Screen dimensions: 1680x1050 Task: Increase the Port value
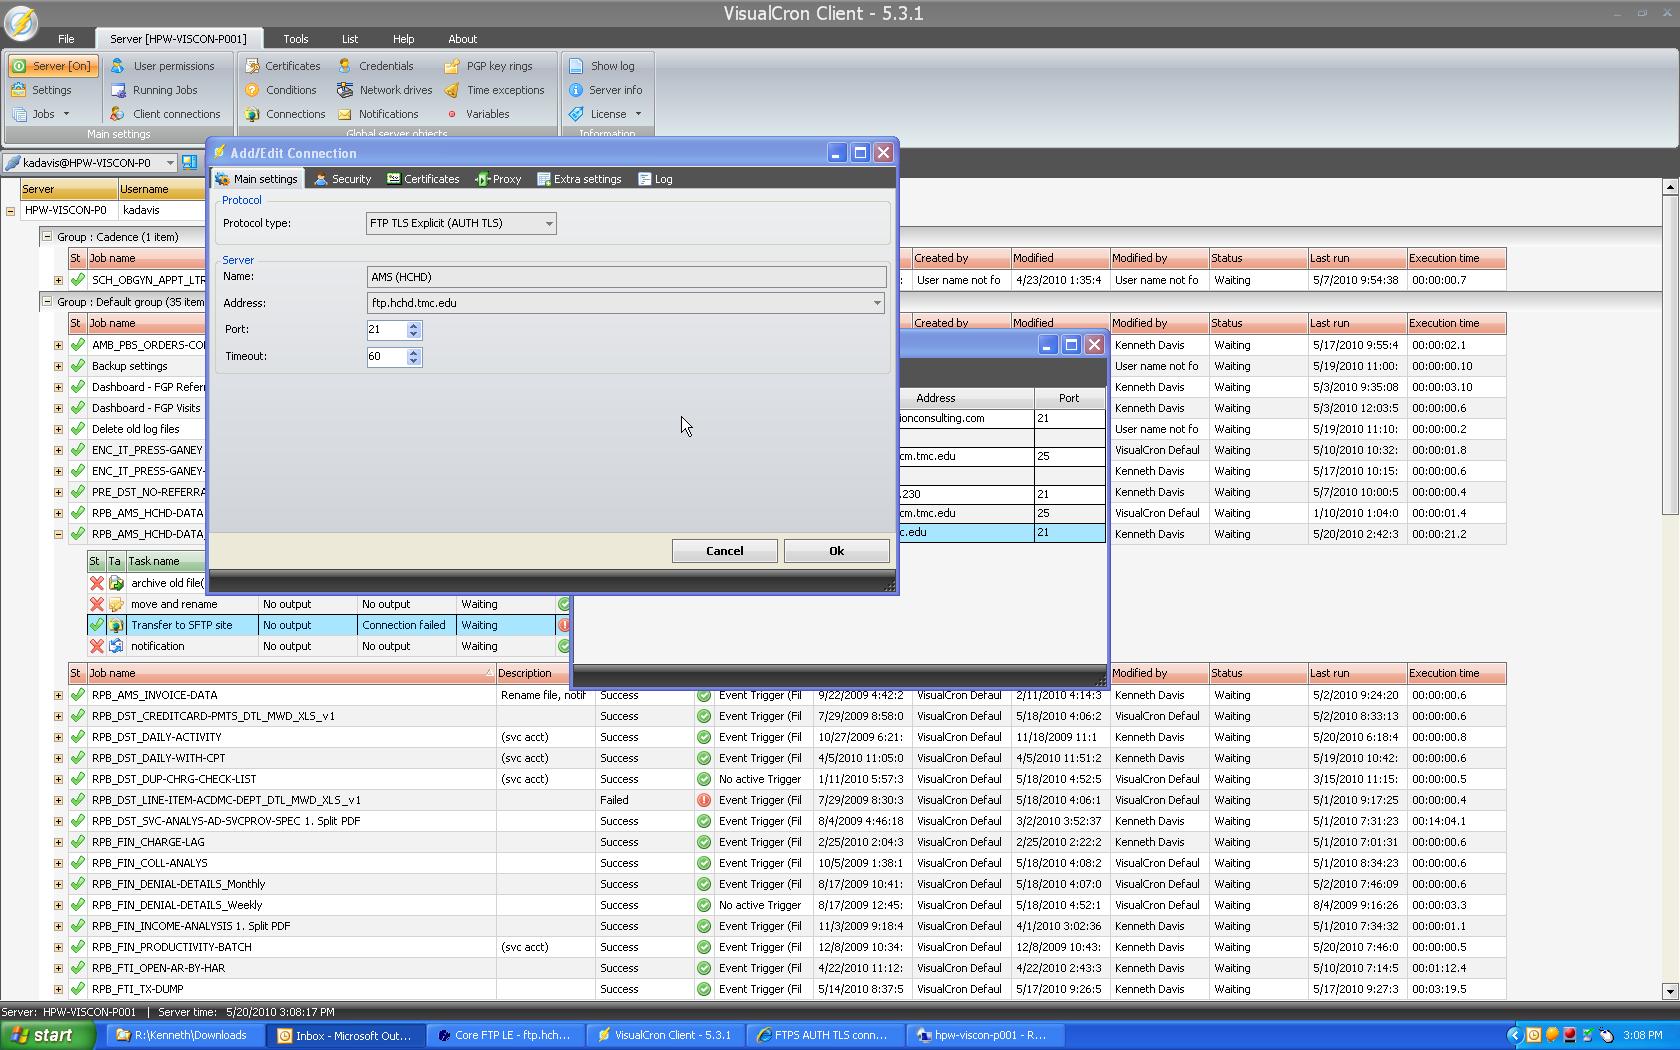pos(414,325)
